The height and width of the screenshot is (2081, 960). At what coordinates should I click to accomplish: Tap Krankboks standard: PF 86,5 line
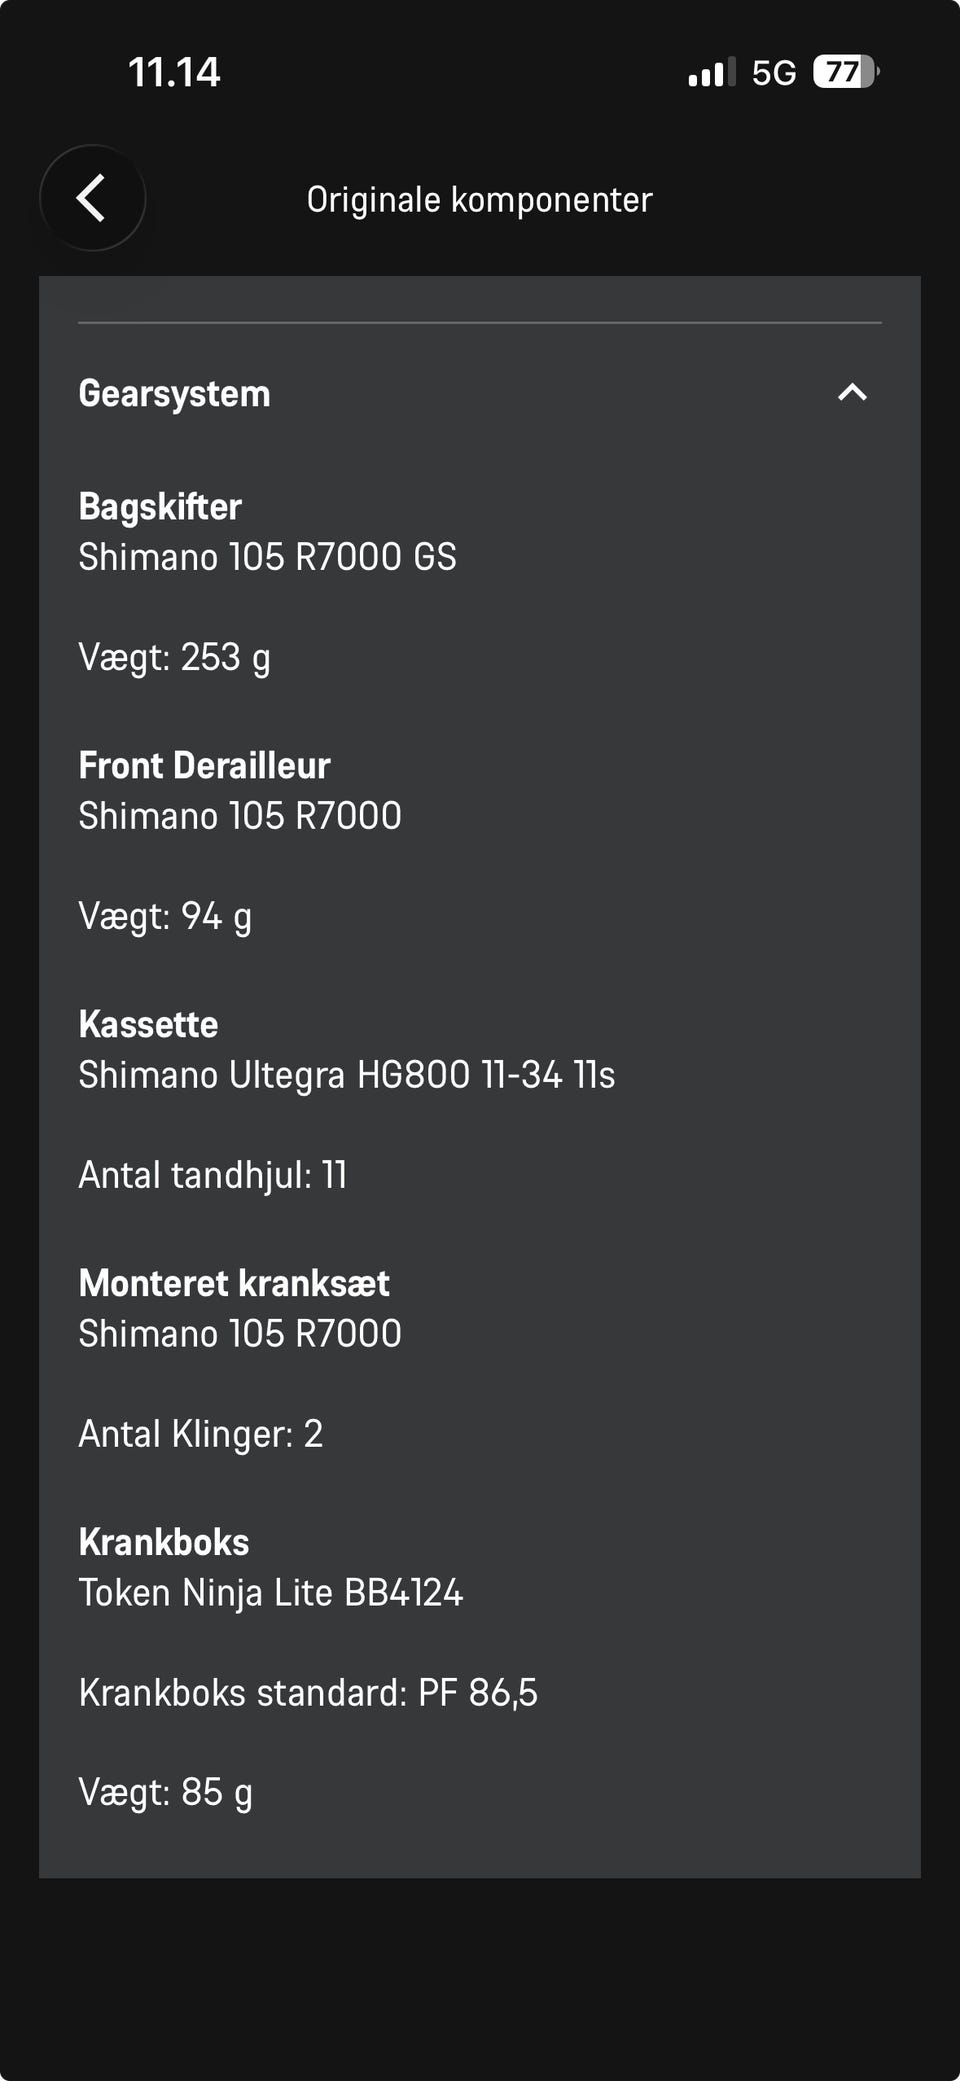[308, 1693]
